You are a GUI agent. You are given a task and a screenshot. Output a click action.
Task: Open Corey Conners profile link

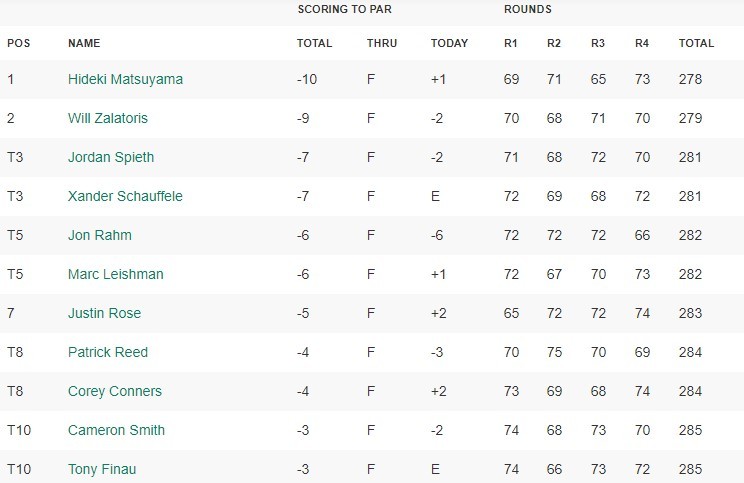115,391
